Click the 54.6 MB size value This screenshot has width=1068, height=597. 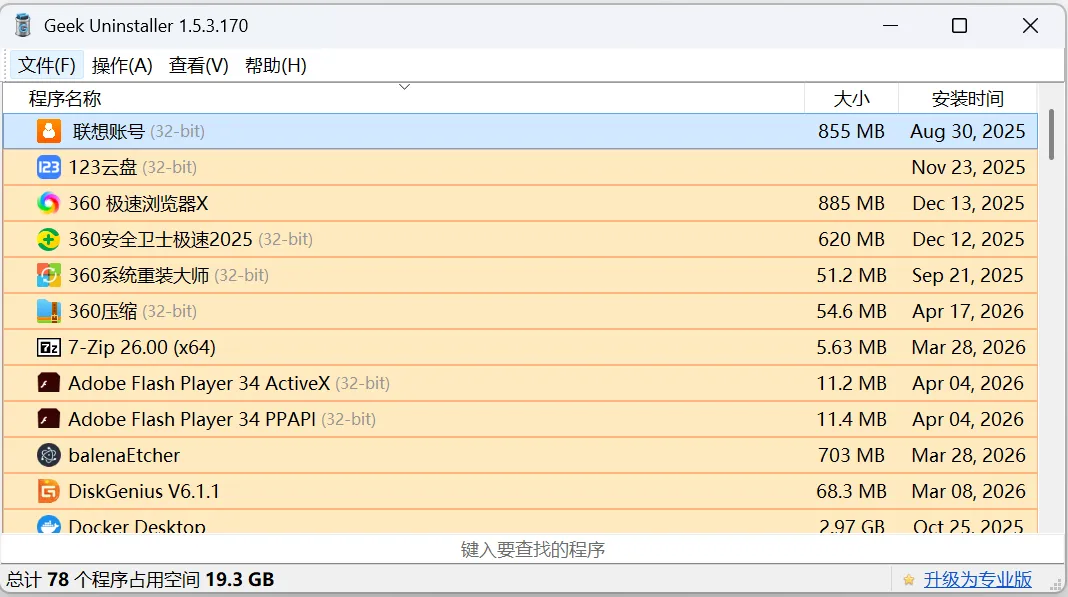tap(851, 311)
